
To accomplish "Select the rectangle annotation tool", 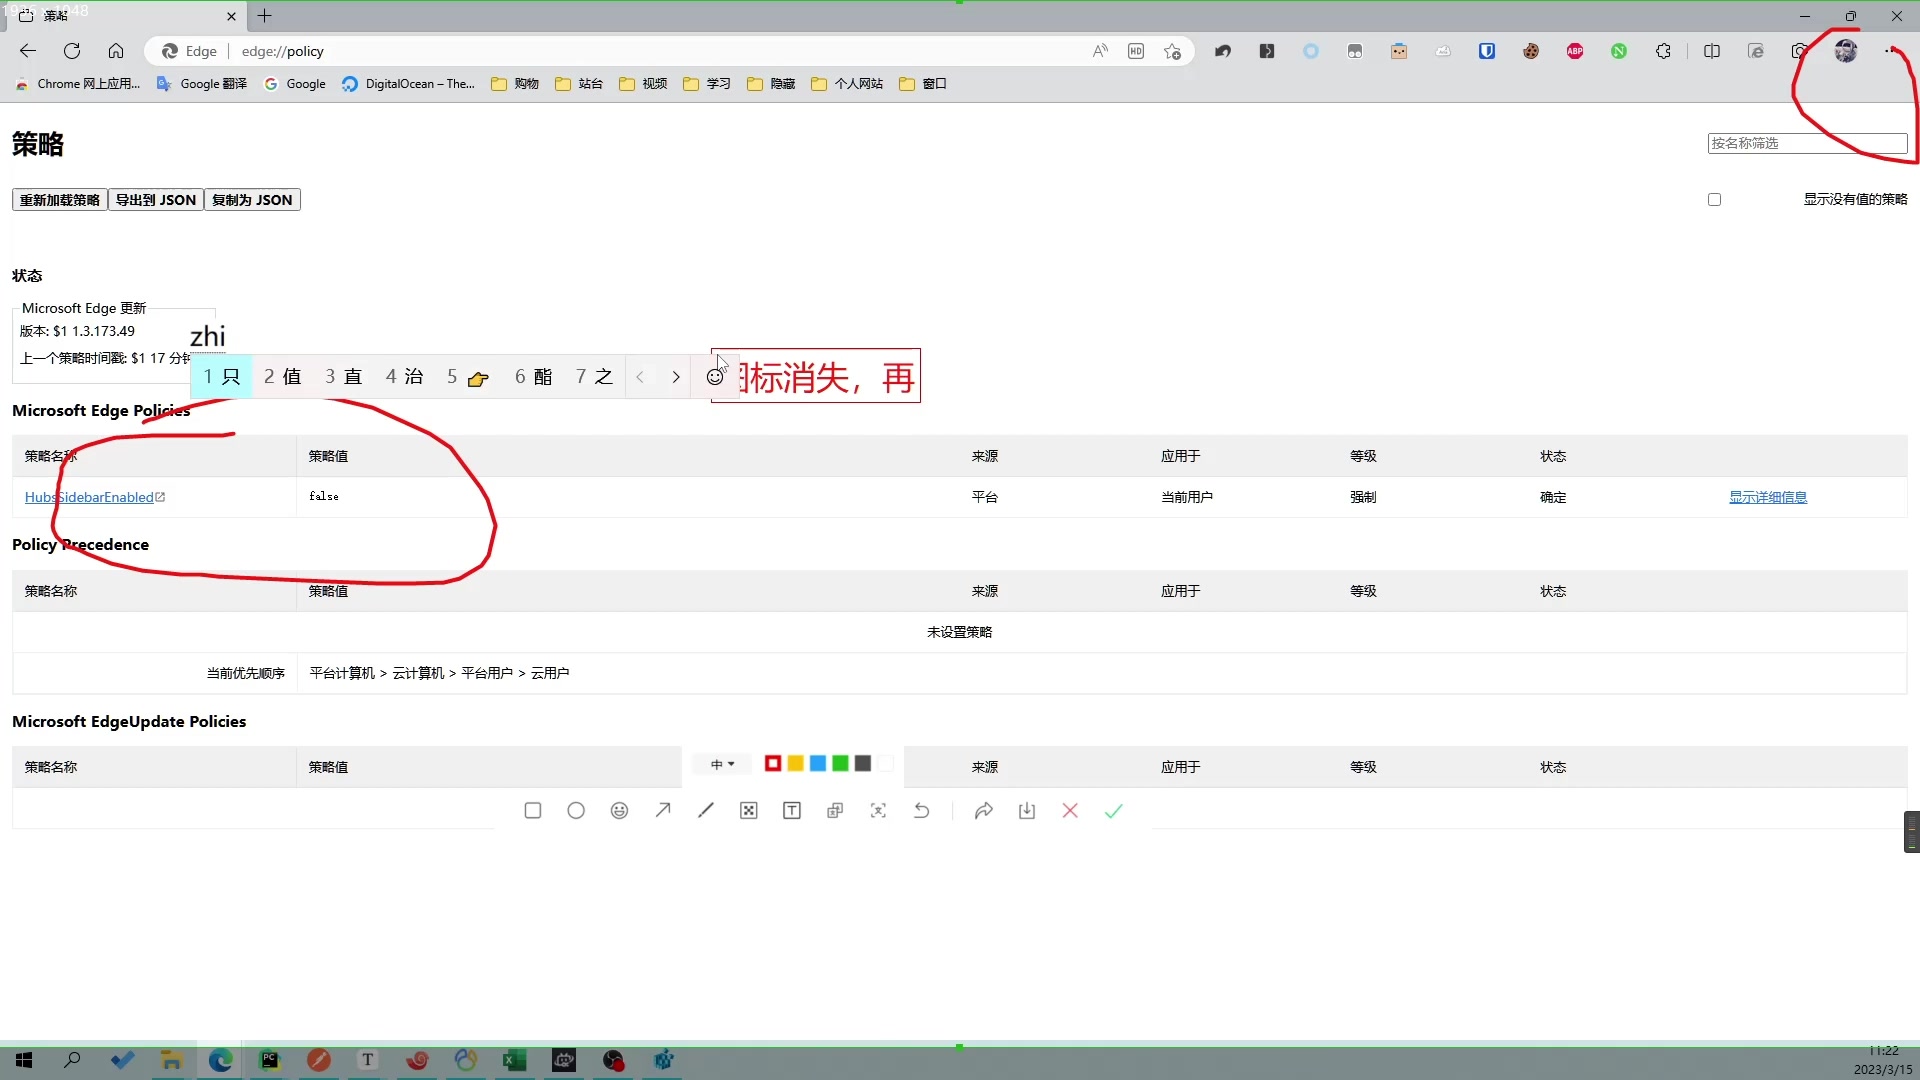I will coord(533,811).
